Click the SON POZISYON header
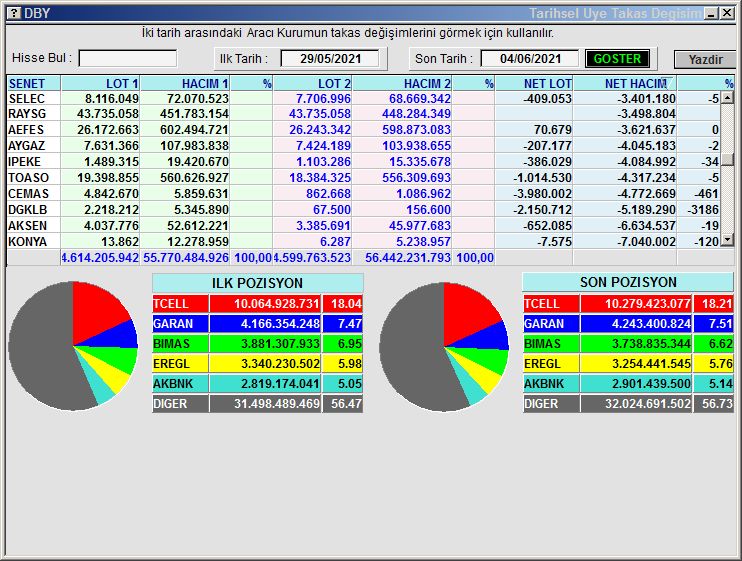This screenshot has height=561, width=742. click(628, 282)
